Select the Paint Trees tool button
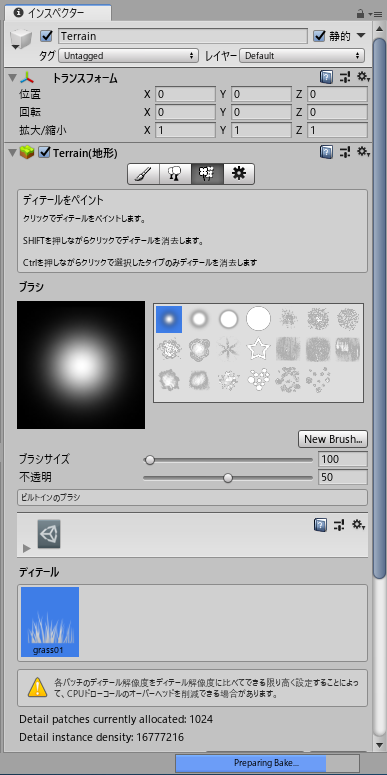 [175, 174]
